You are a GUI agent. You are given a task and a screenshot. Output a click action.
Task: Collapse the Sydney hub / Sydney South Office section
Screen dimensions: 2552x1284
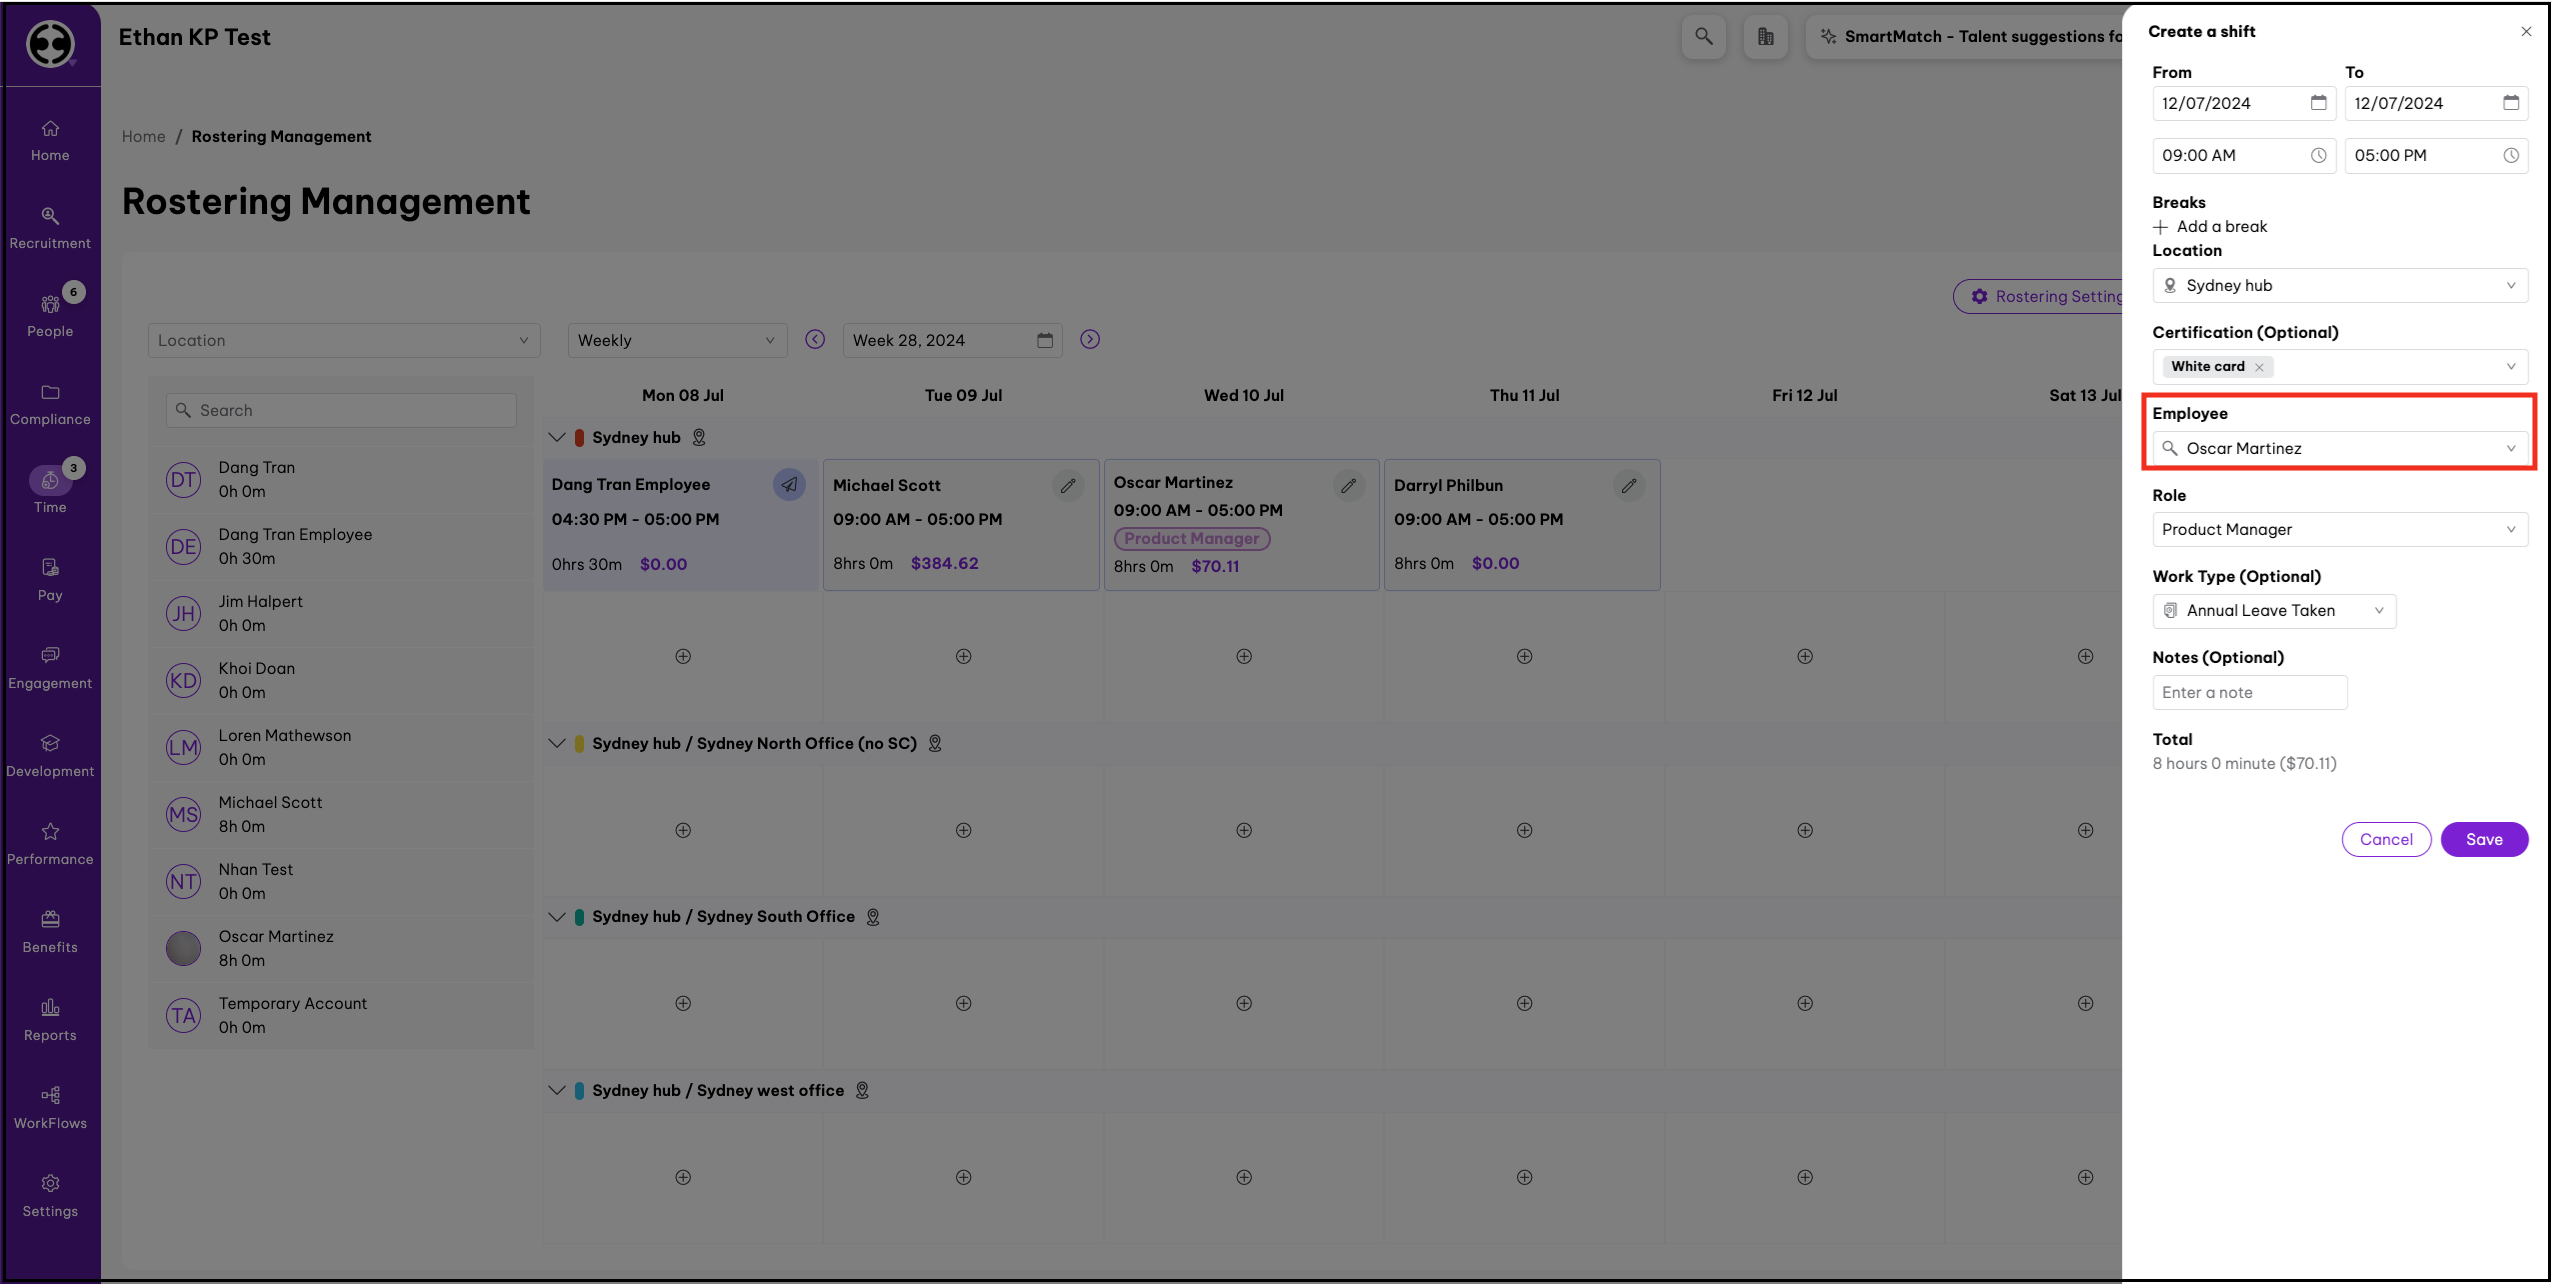557,917
